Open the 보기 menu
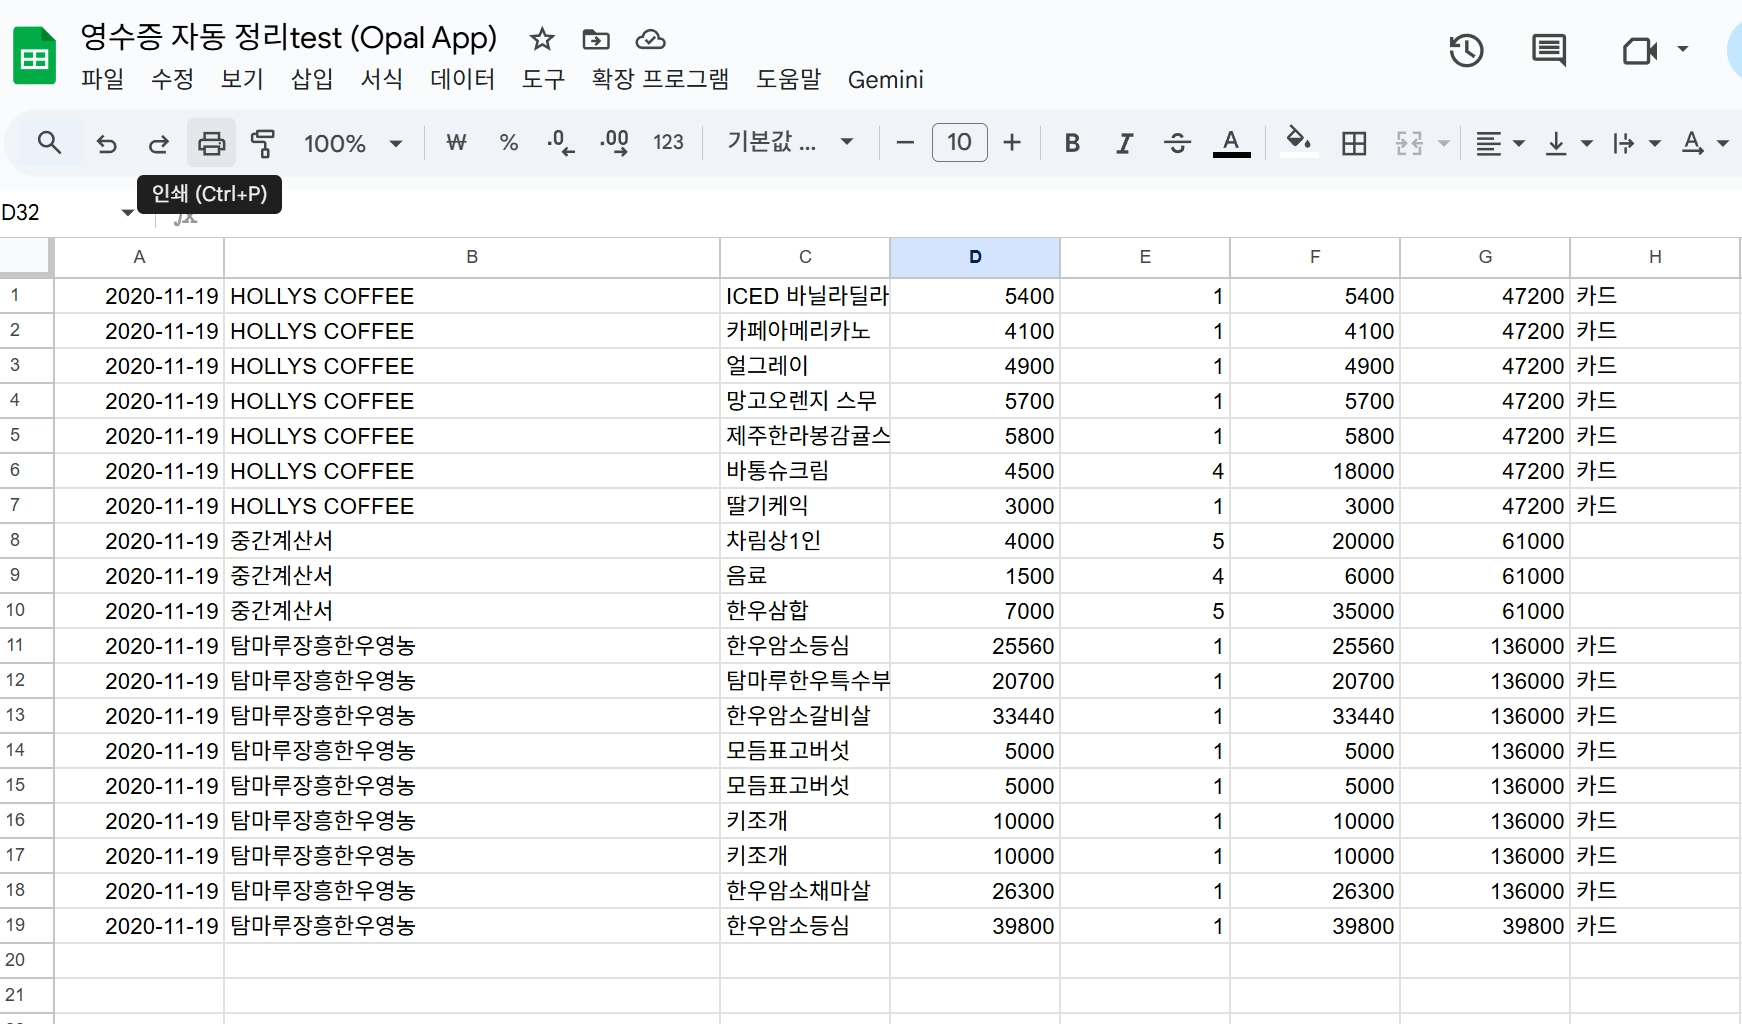 tap(242, 79)
